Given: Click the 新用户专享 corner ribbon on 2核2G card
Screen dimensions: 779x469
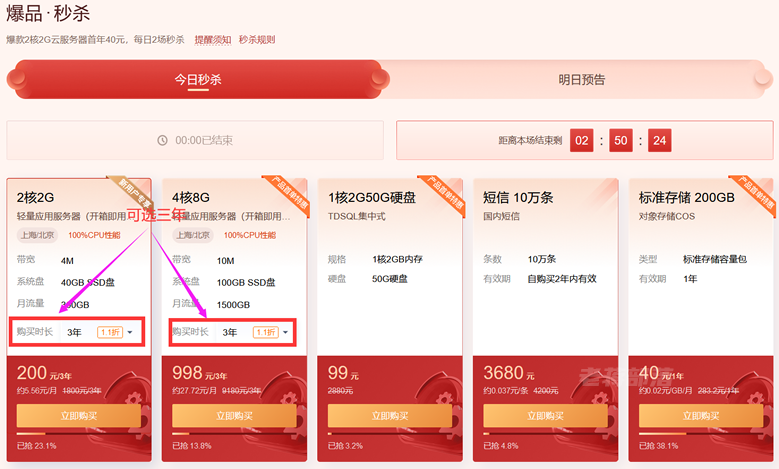Looking at the screenshot, I should (x=134, y=191).
